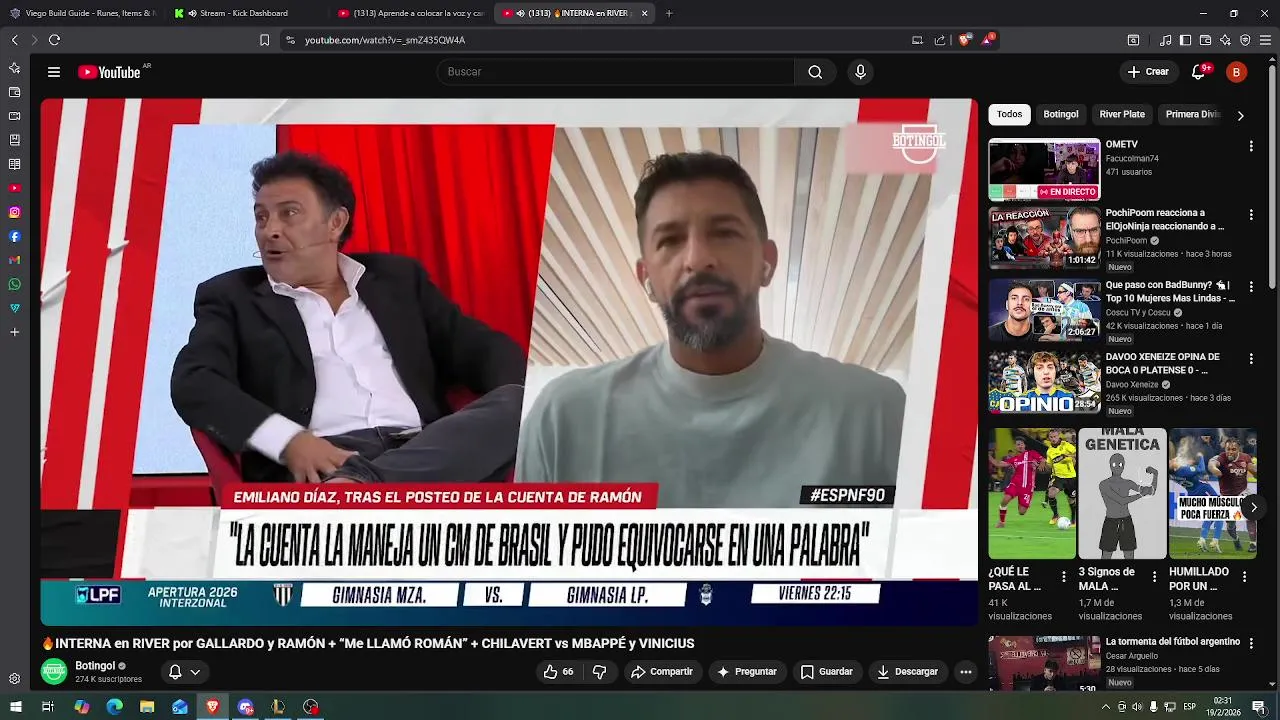
Task: Open OMETV live stream thumbnail
Action: (1044, 169)
